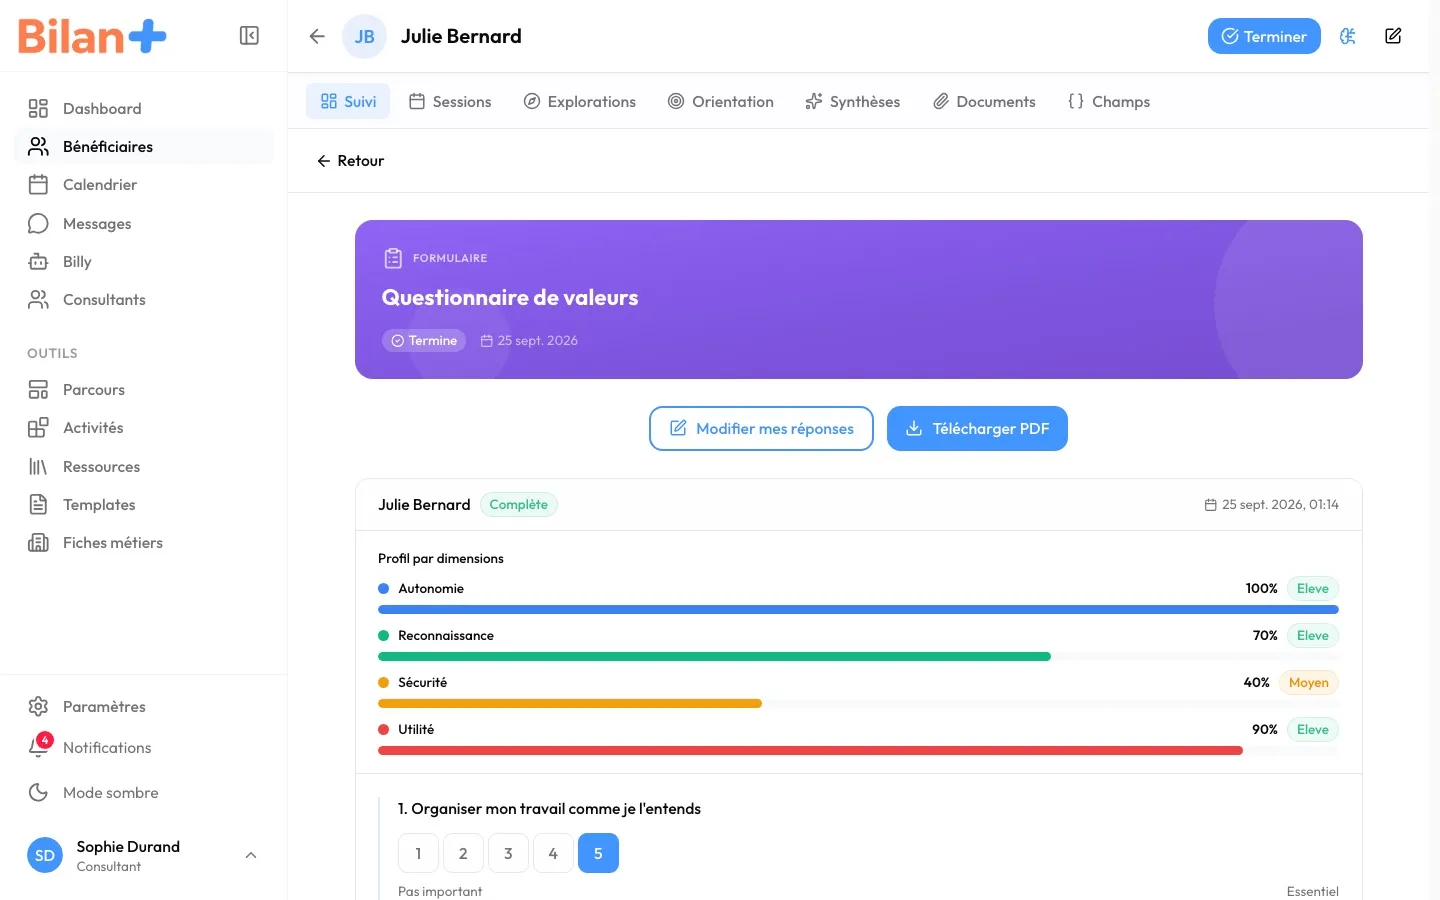Click the 40% Sécurité value

point(1256,683)
